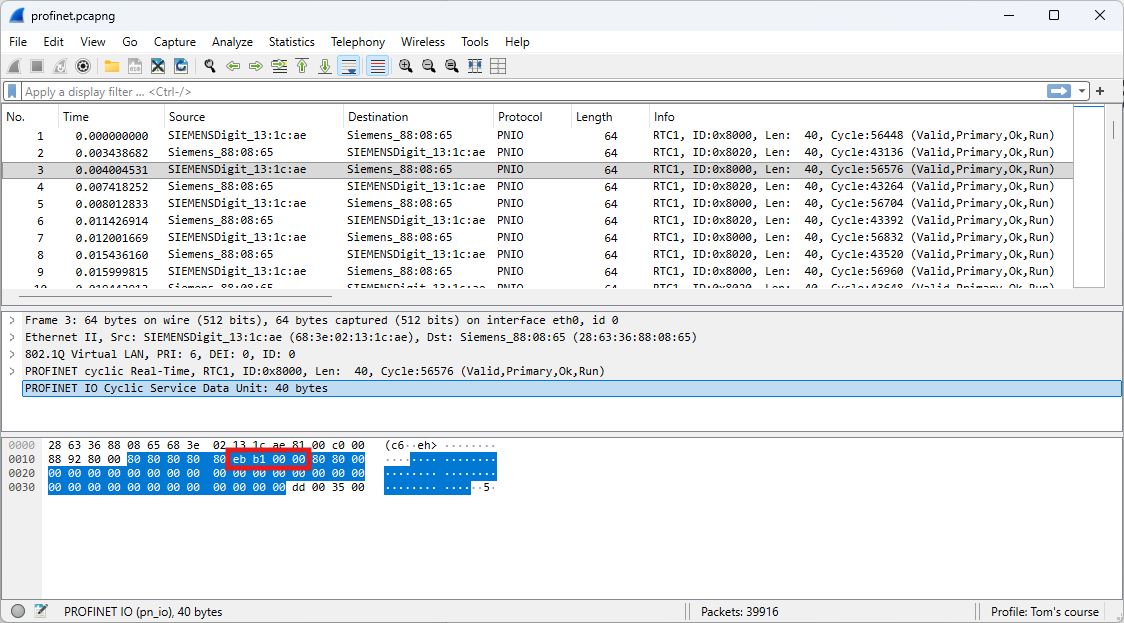Open the capture options gear icon
The width and height of the screenshot is (1124, 623).
(83, 66)
